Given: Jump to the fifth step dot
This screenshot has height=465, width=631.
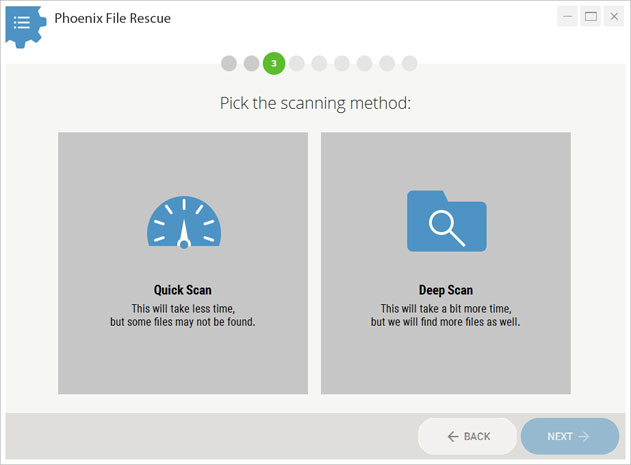Looking at the screenshot, I should [x=319, y=64].
